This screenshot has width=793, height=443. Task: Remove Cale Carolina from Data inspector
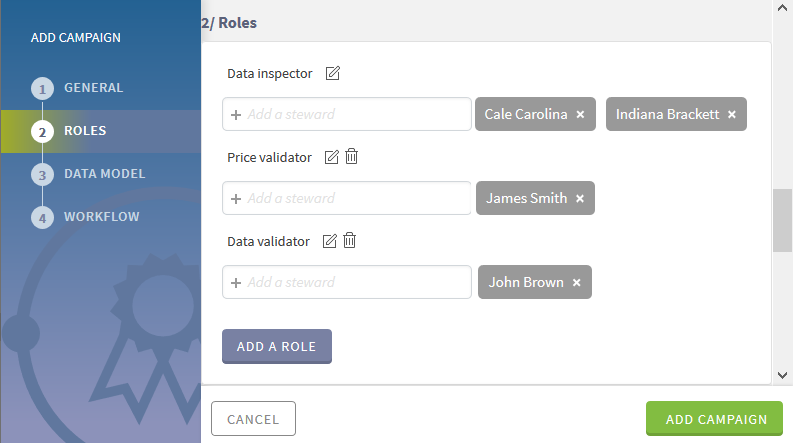point(581,114)
